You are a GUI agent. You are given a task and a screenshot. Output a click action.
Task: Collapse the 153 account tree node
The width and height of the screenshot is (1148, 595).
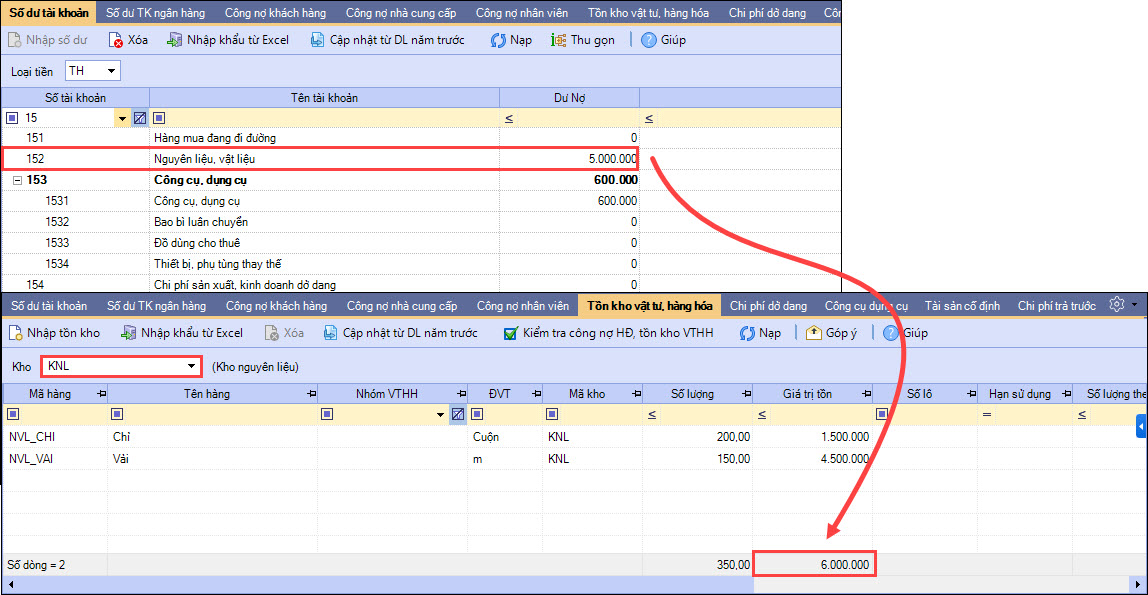coord(17,180)
